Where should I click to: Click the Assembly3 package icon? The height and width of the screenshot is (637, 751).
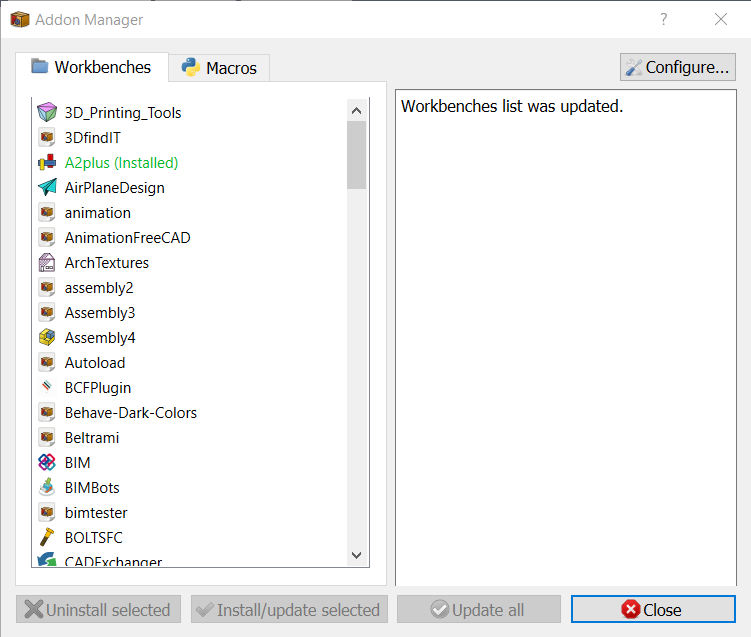(47, 312)
